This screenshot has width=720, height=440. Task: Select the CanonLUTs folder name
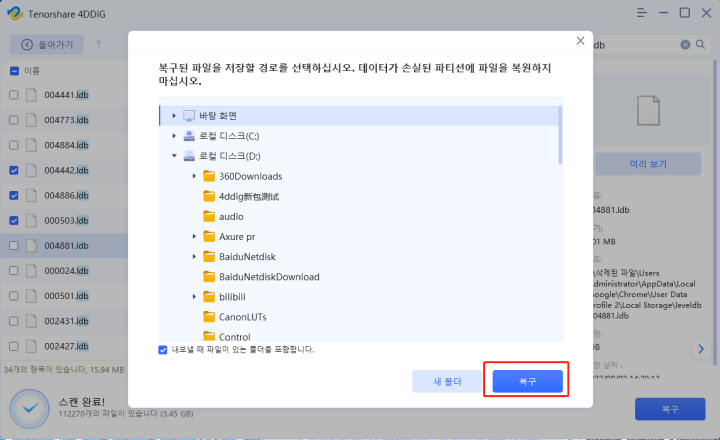tap(242, 317)
